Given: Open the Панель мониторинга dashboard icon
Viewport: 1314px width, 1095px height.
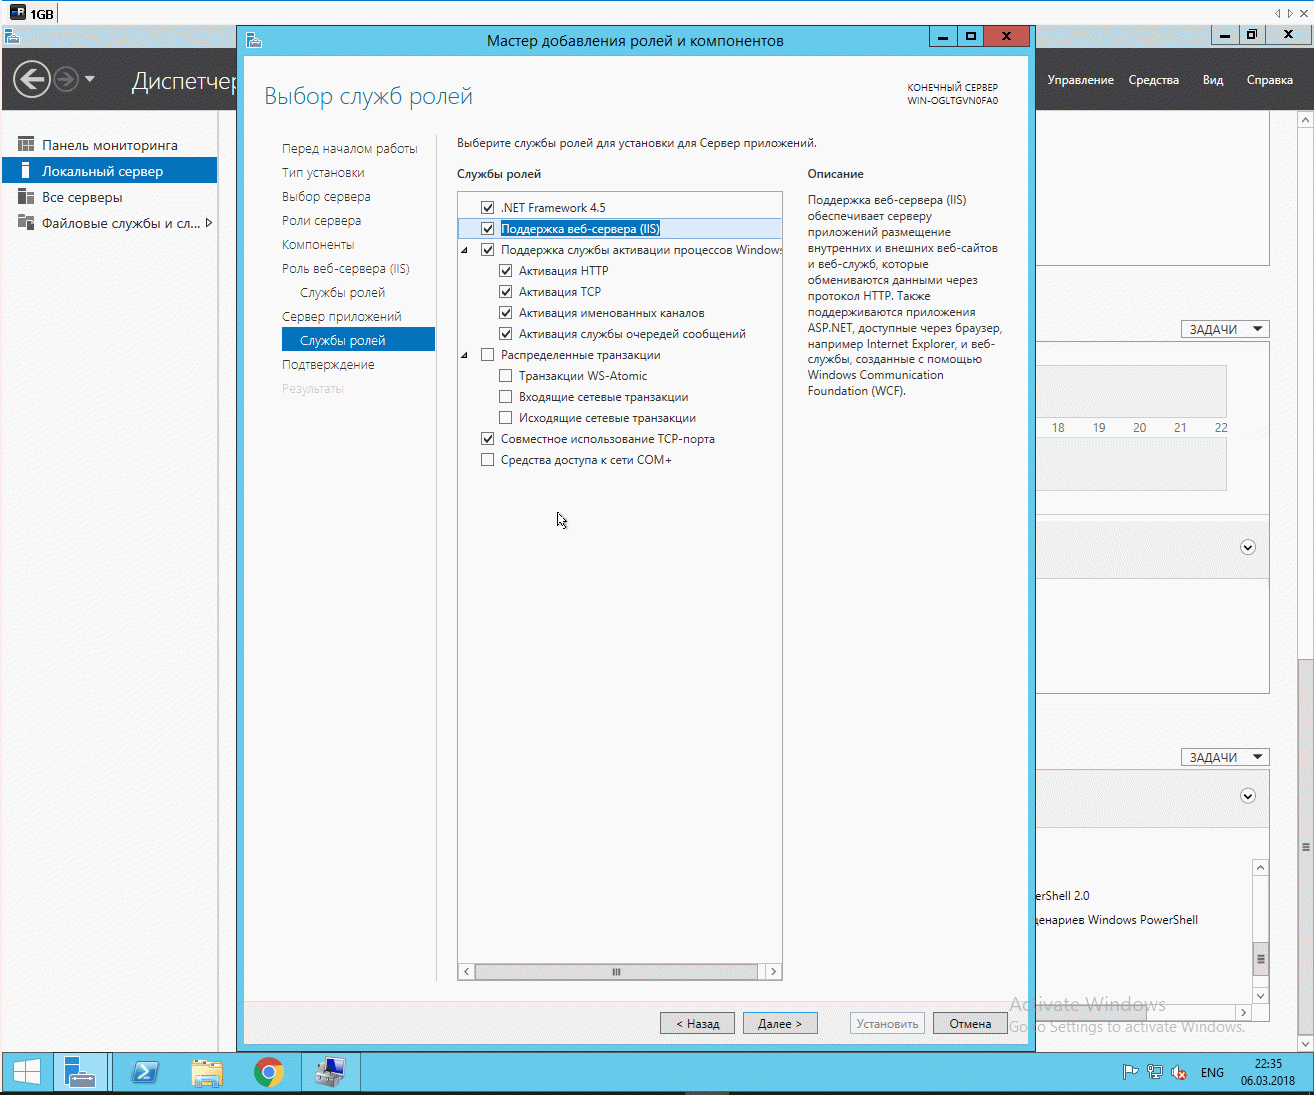Looking at the screenshot, I should pos(26,145).
